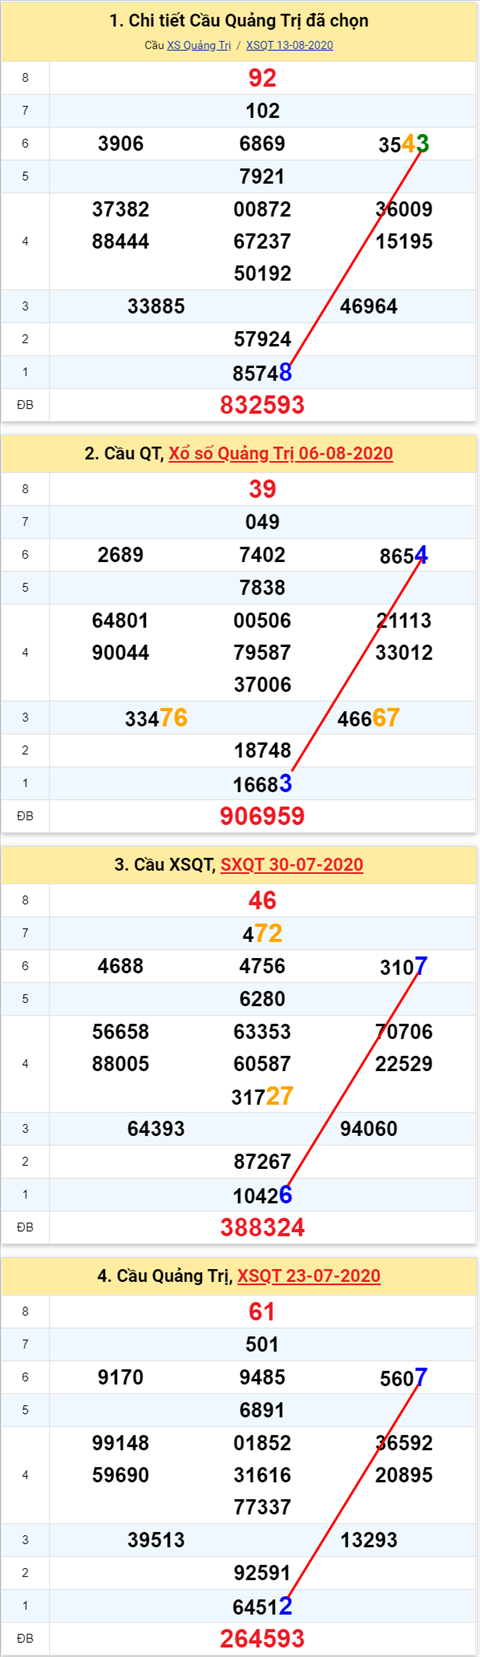Select the number 46964
Screen dimensions: 480x1657
point(369,306)
